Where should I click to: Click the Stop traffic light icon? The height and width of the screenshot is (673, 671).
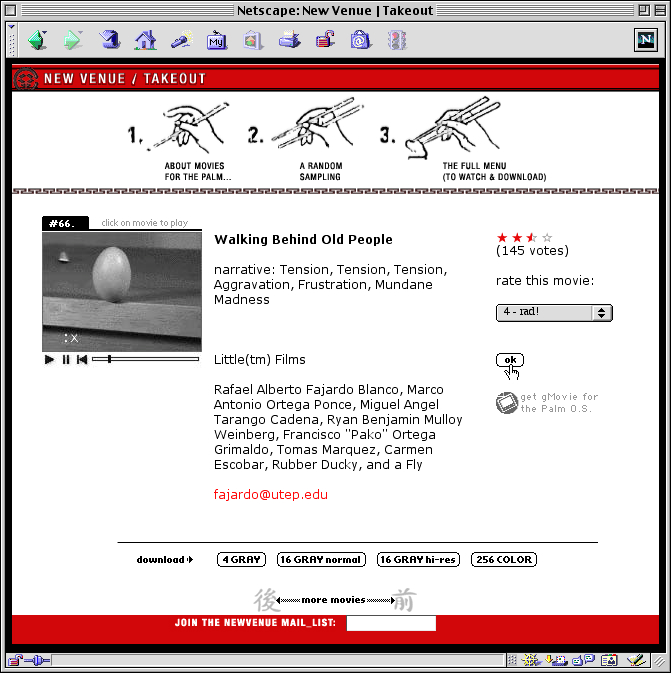point(397,40)
